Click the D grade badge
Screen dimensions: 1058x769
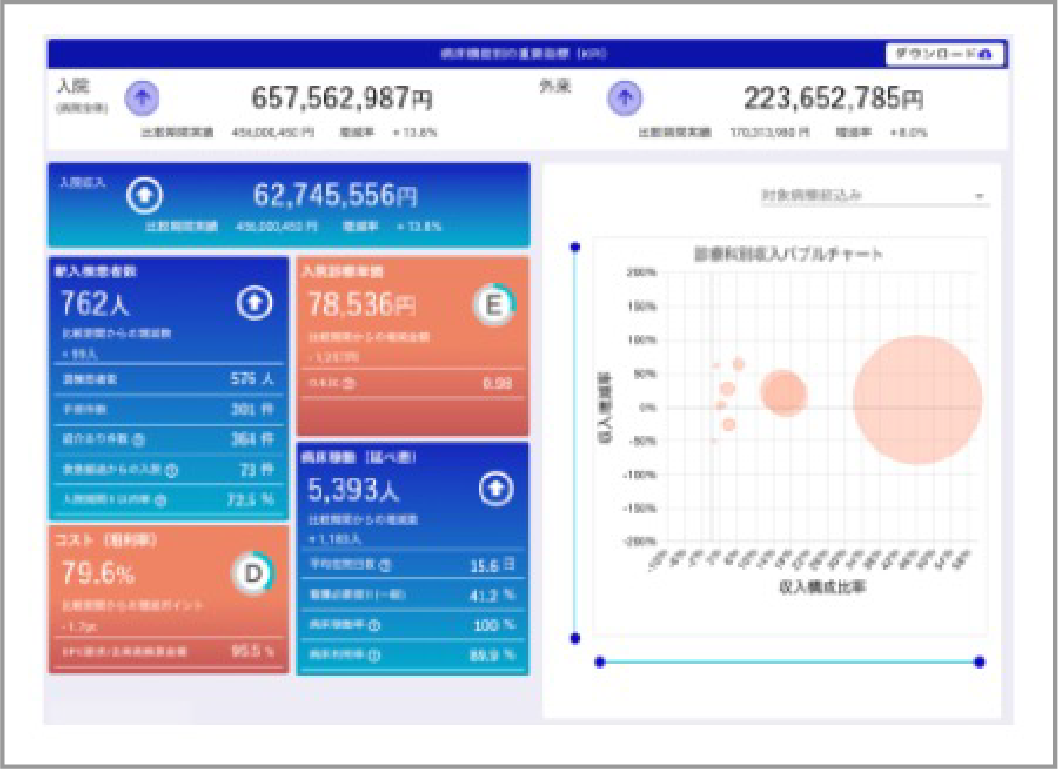tap(253, 573)
